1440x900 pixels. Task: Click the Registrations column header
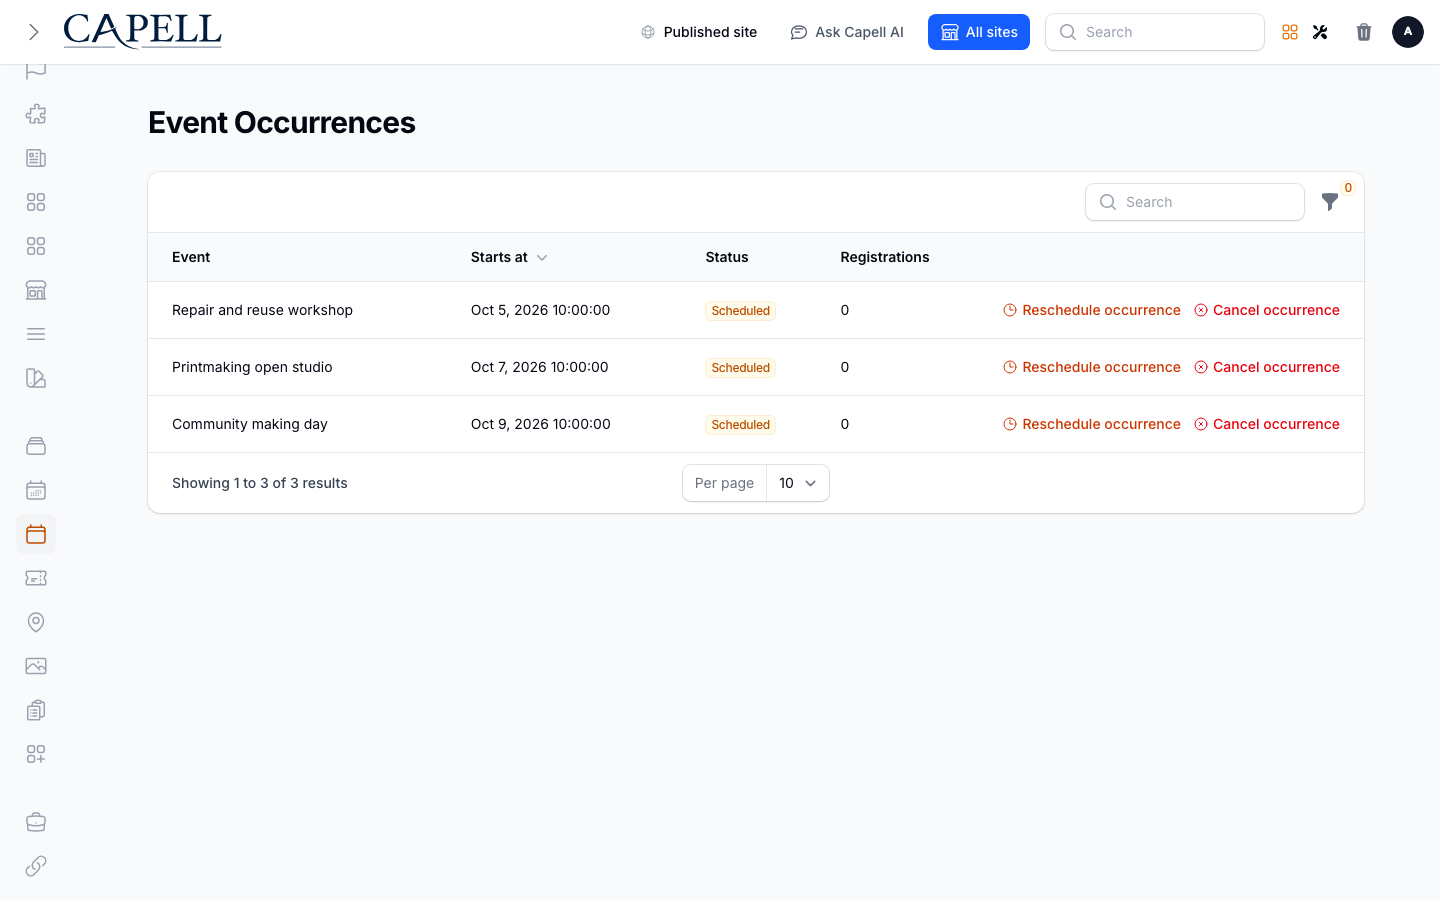pyautogui.click(x=885, y=257)
